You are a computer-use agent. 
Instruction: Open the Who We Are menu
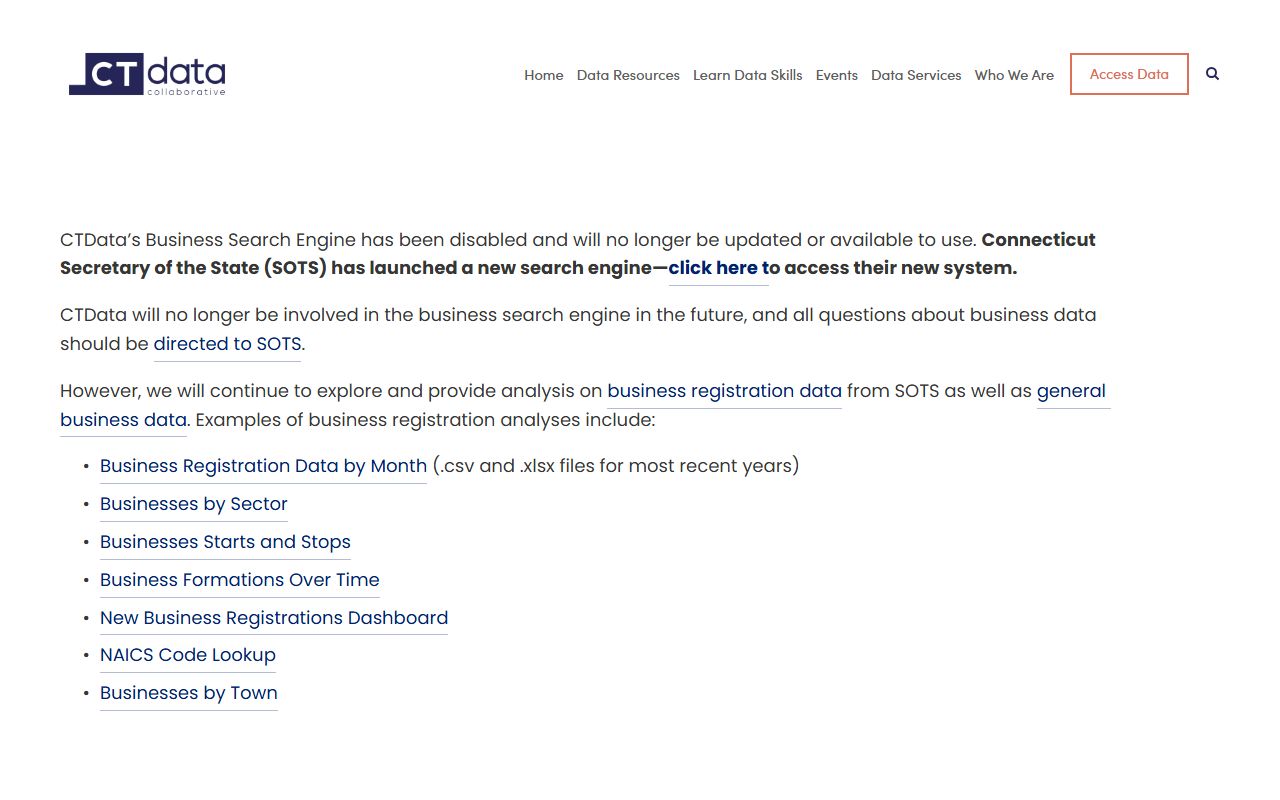1014,75
